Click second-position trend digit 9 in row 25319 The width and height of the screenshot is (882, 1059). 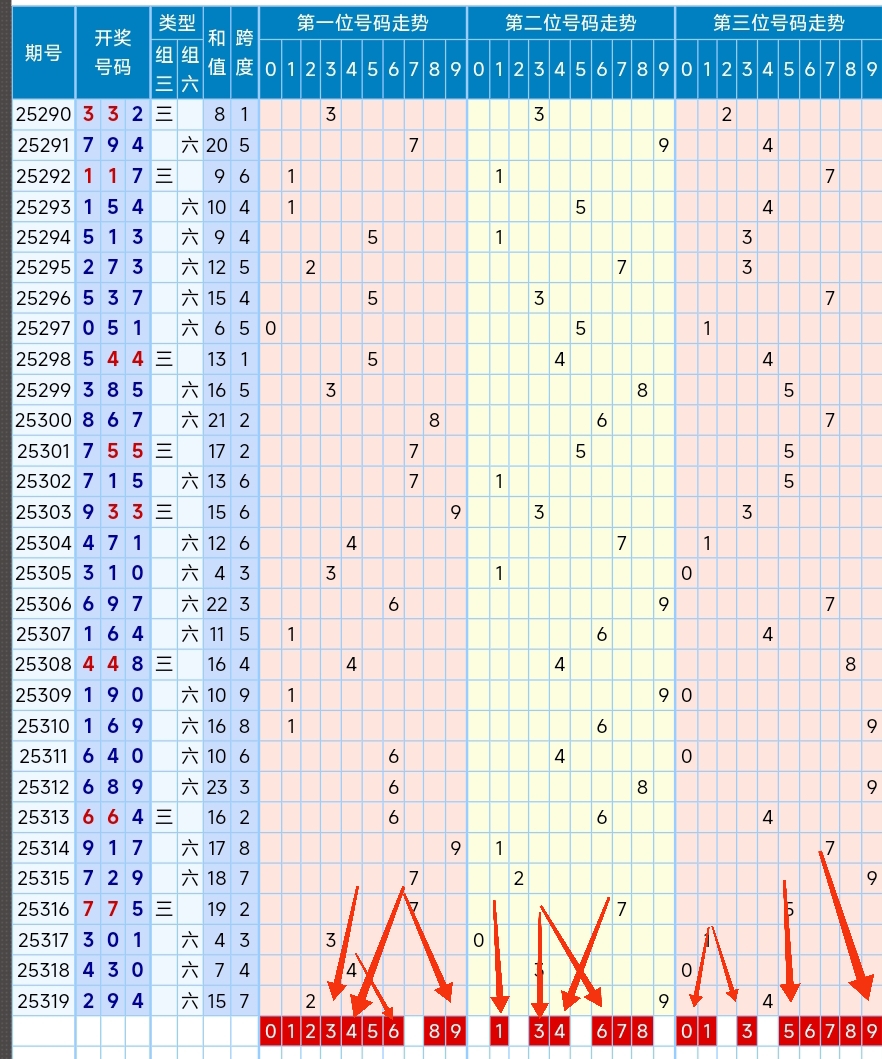(x=664, y=1001)
